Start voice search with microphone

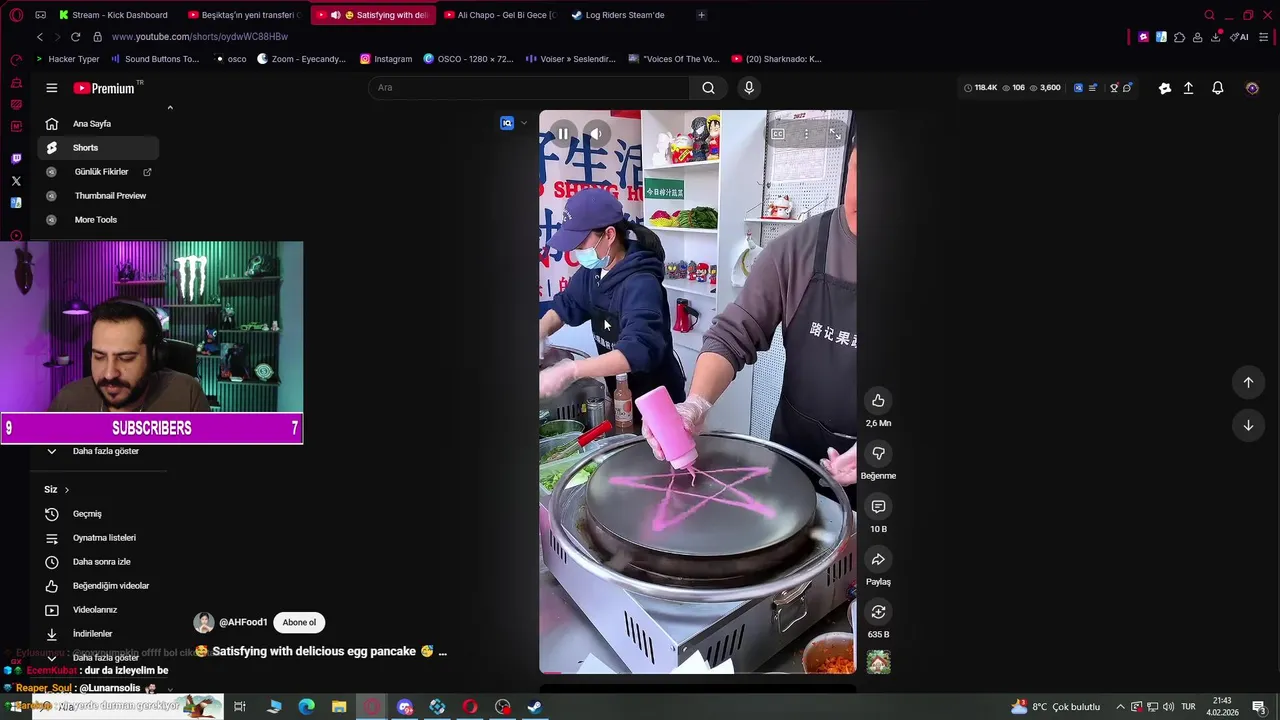tap(749, 88)
